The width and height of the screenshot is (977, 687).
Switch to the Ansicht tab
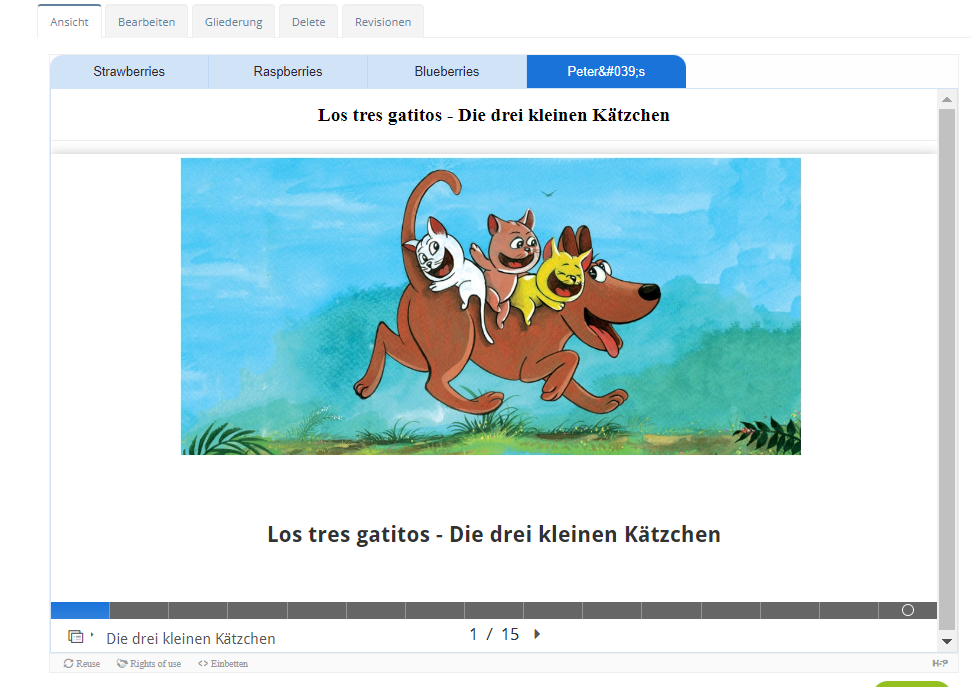pyautogui.click(x=69, y=22)
